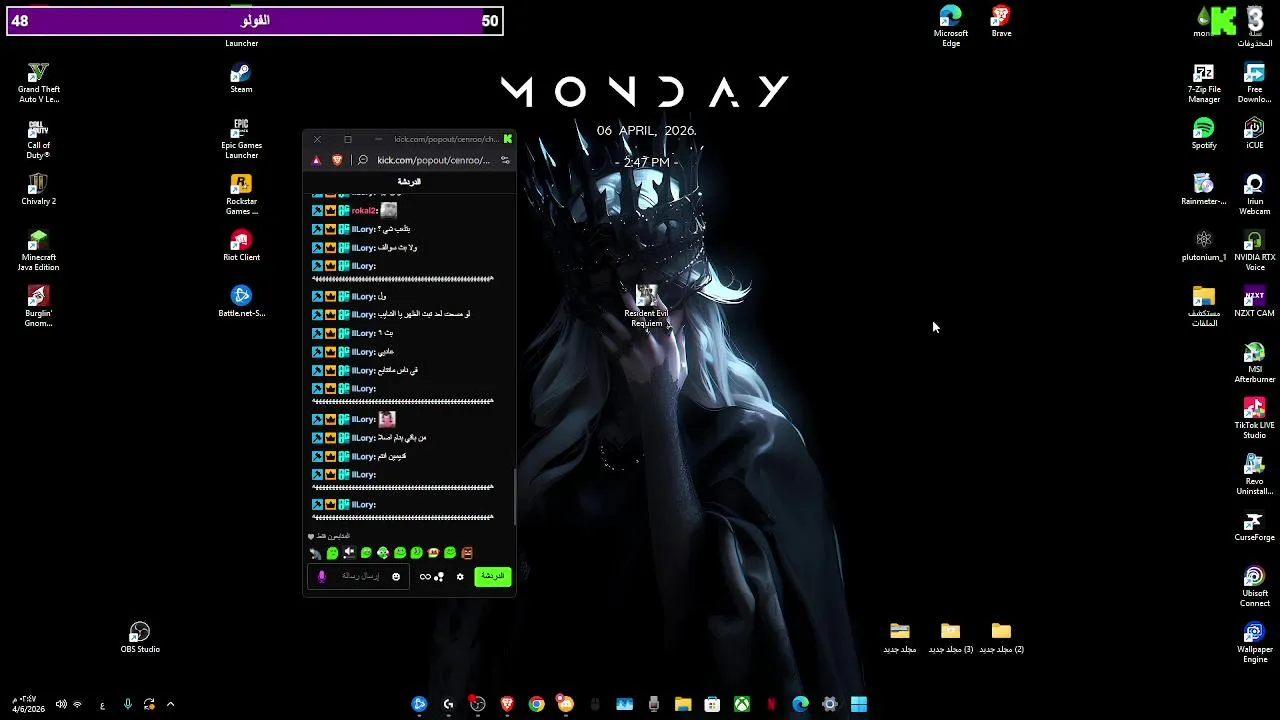Open volume control in system tray
Image resolution: width=1280 pixels, height=720 pixels.
[x=61, y=705]
